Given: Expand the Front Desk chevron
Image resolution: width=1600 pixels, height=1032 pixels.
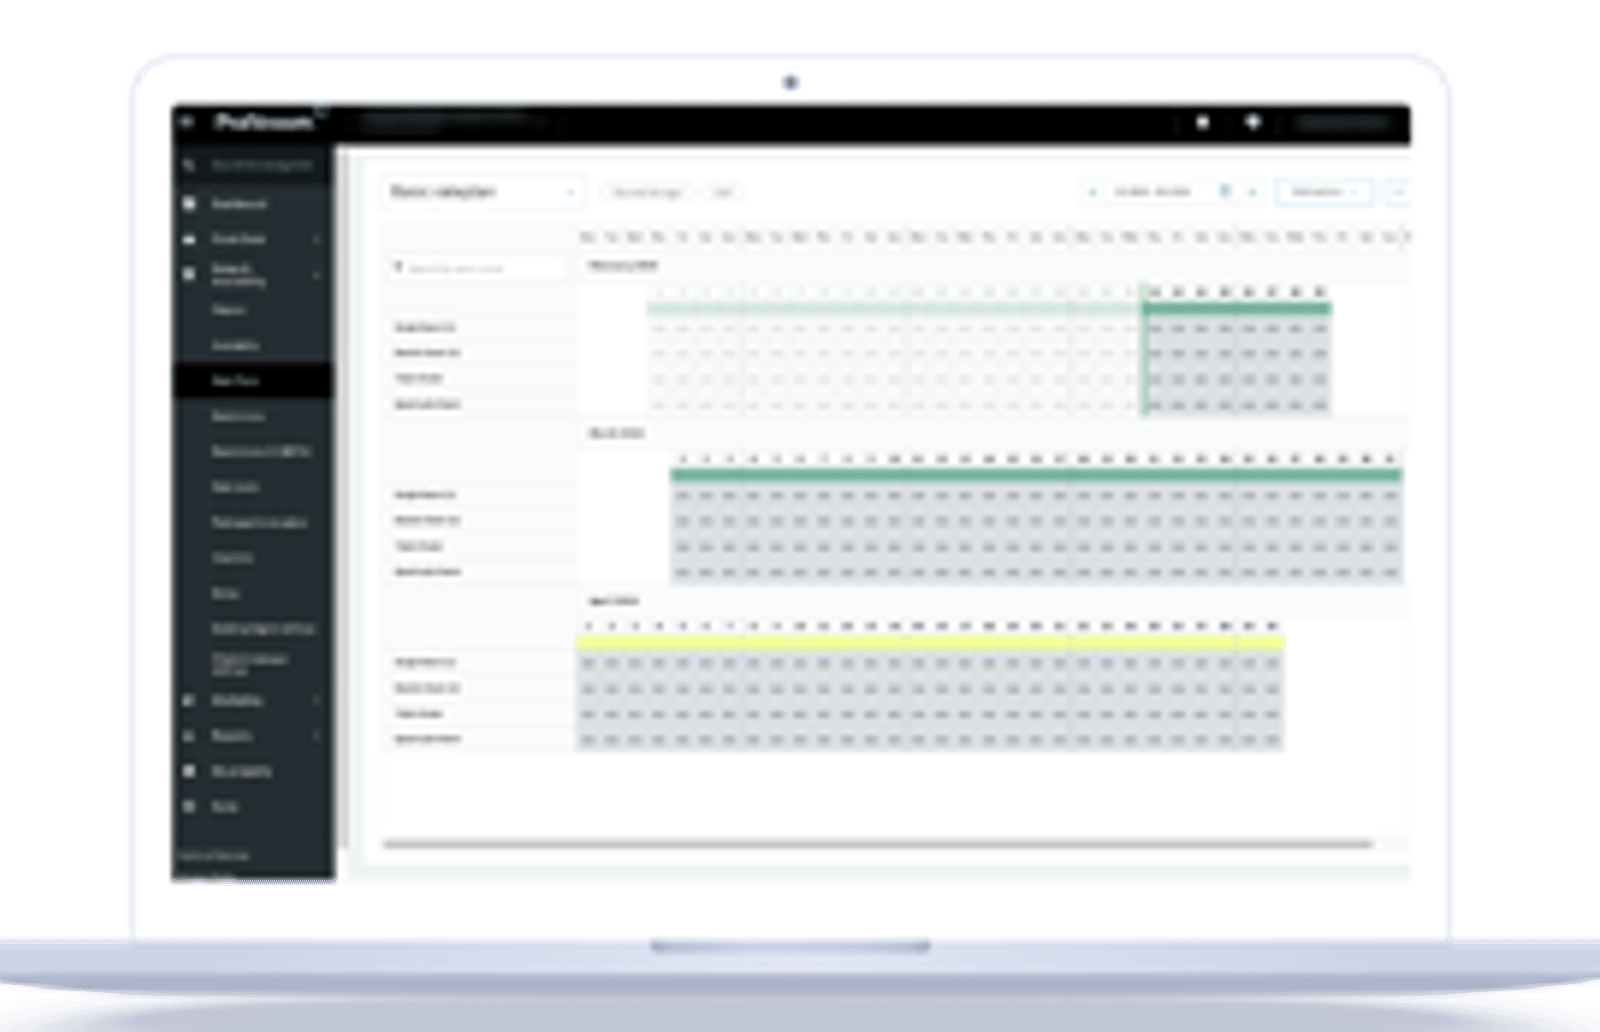Looking at the screenshot, I should (x=317, y=239).
